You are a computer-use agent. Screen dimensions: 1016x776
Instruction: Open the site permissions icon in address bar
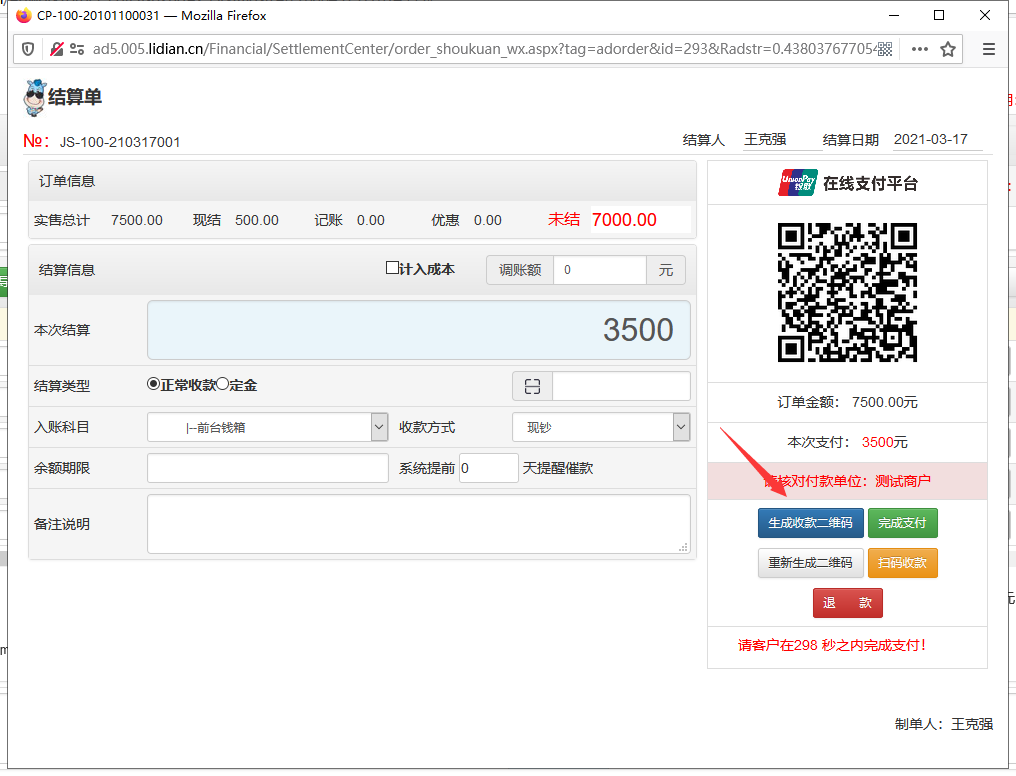tap(77, 49)
